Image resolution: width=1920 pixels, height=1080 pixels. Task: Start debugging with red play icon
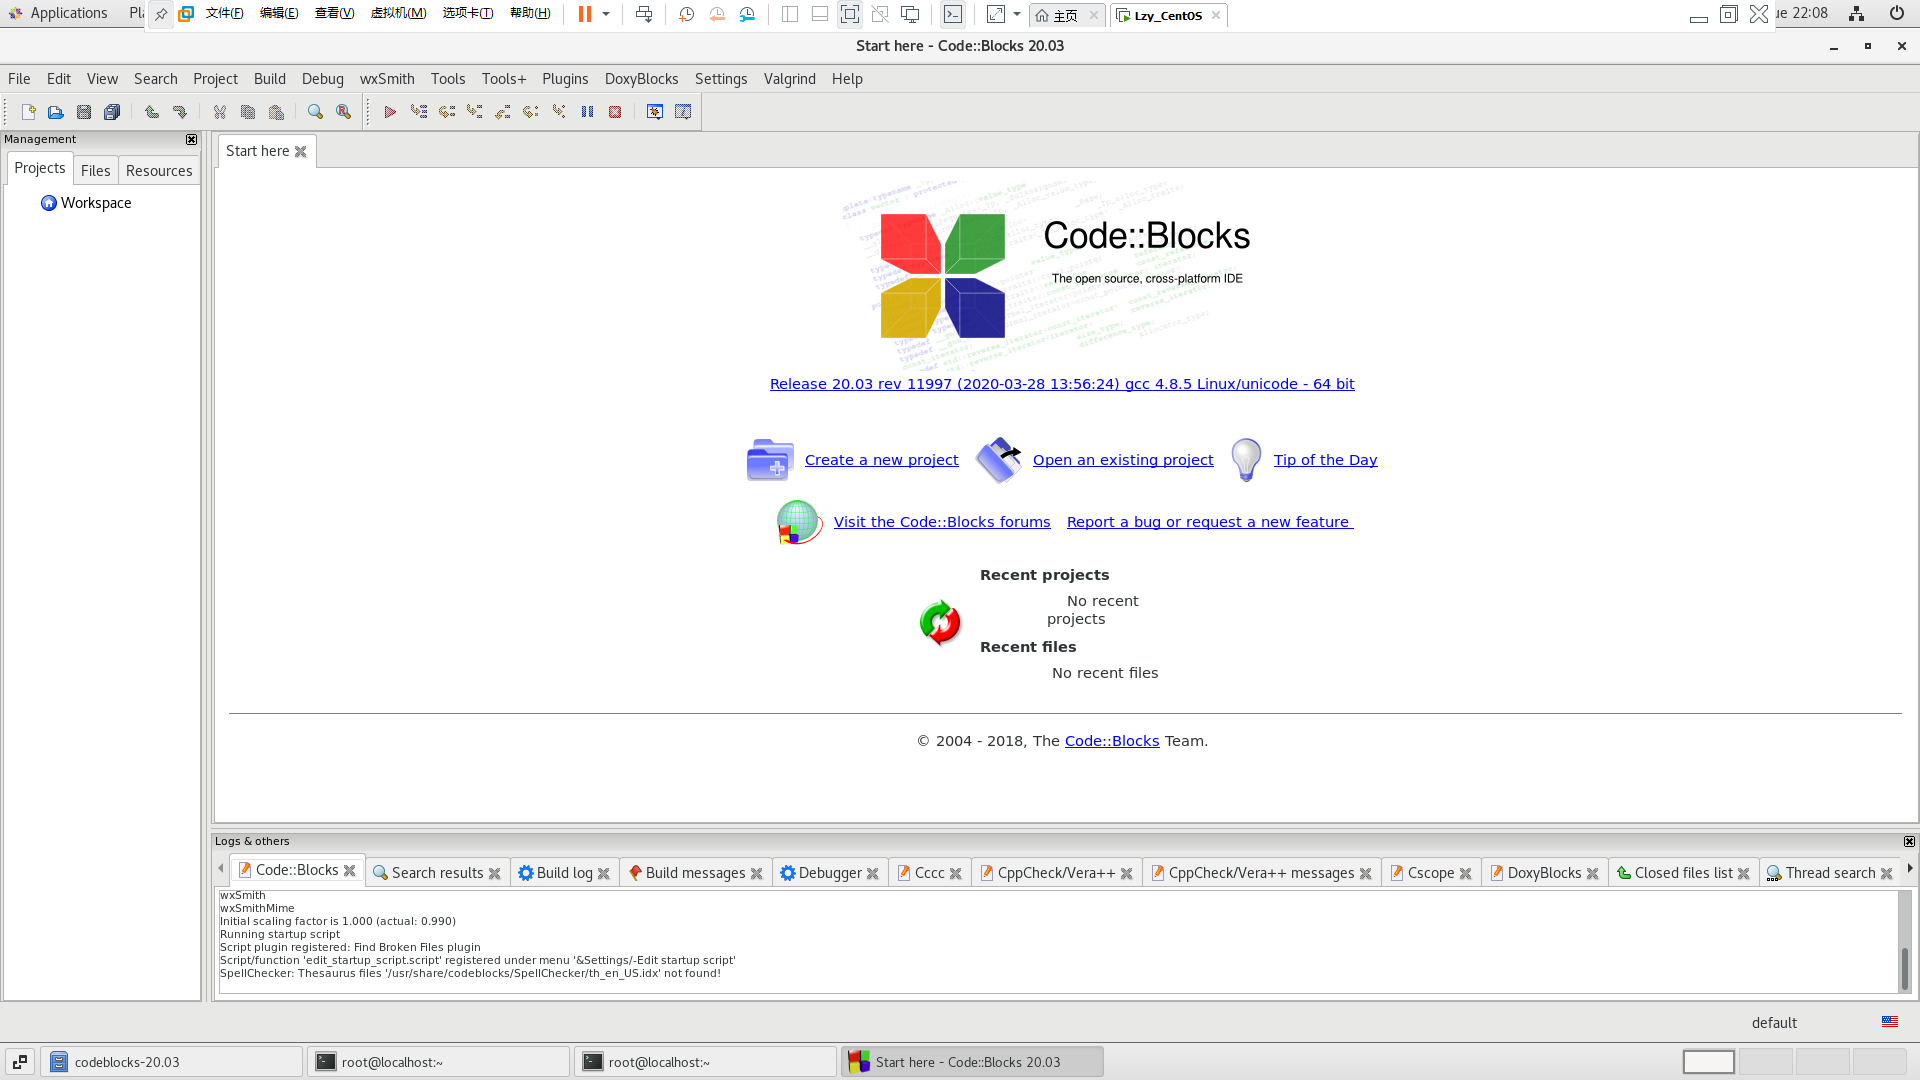click(x=390, y=112)
